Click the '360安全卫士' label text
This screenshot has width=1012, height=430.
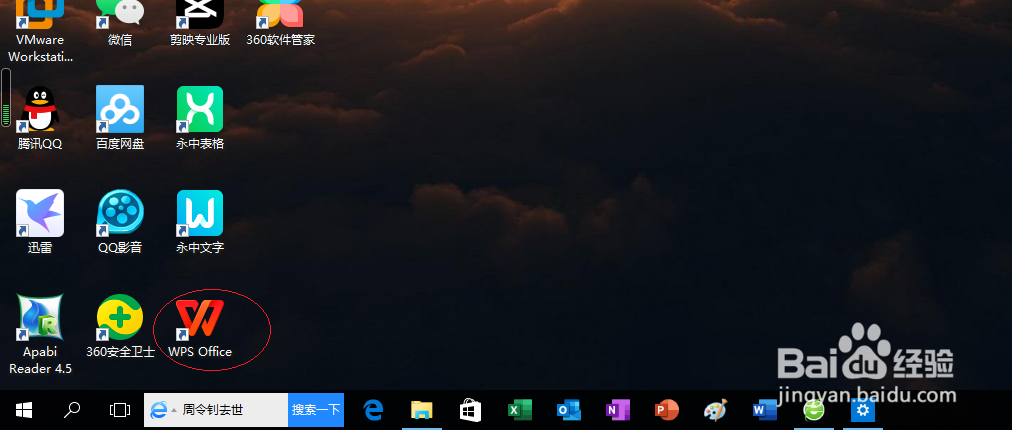121,352
